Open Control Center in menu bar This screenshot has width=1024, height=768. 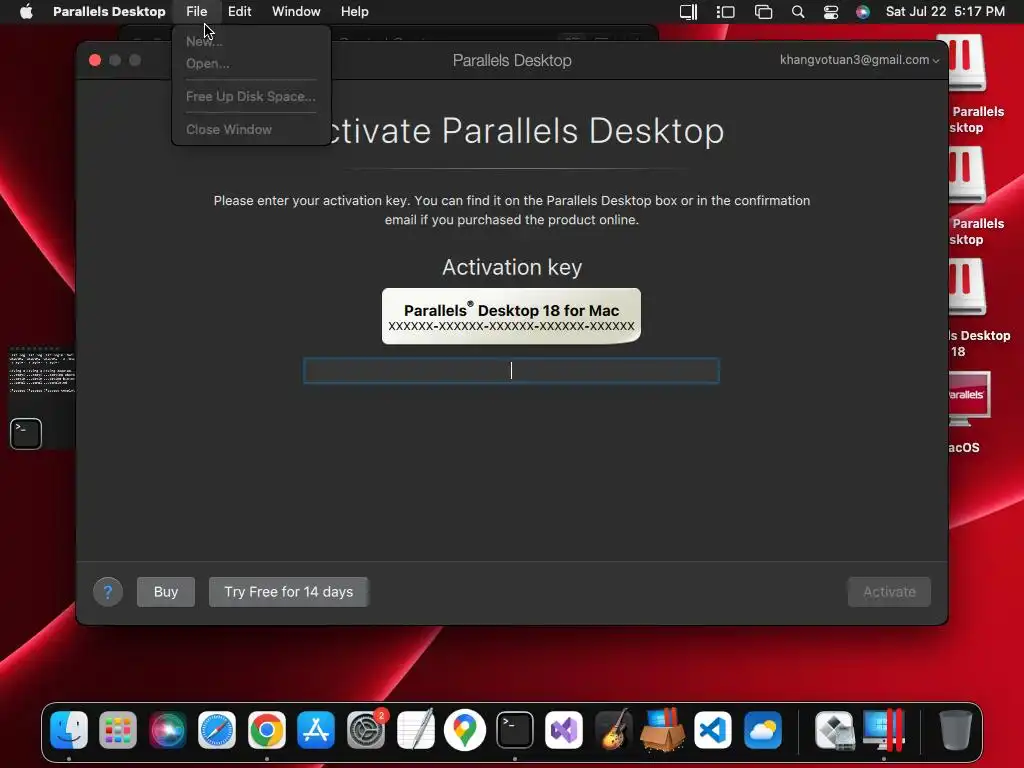(831, 12)
